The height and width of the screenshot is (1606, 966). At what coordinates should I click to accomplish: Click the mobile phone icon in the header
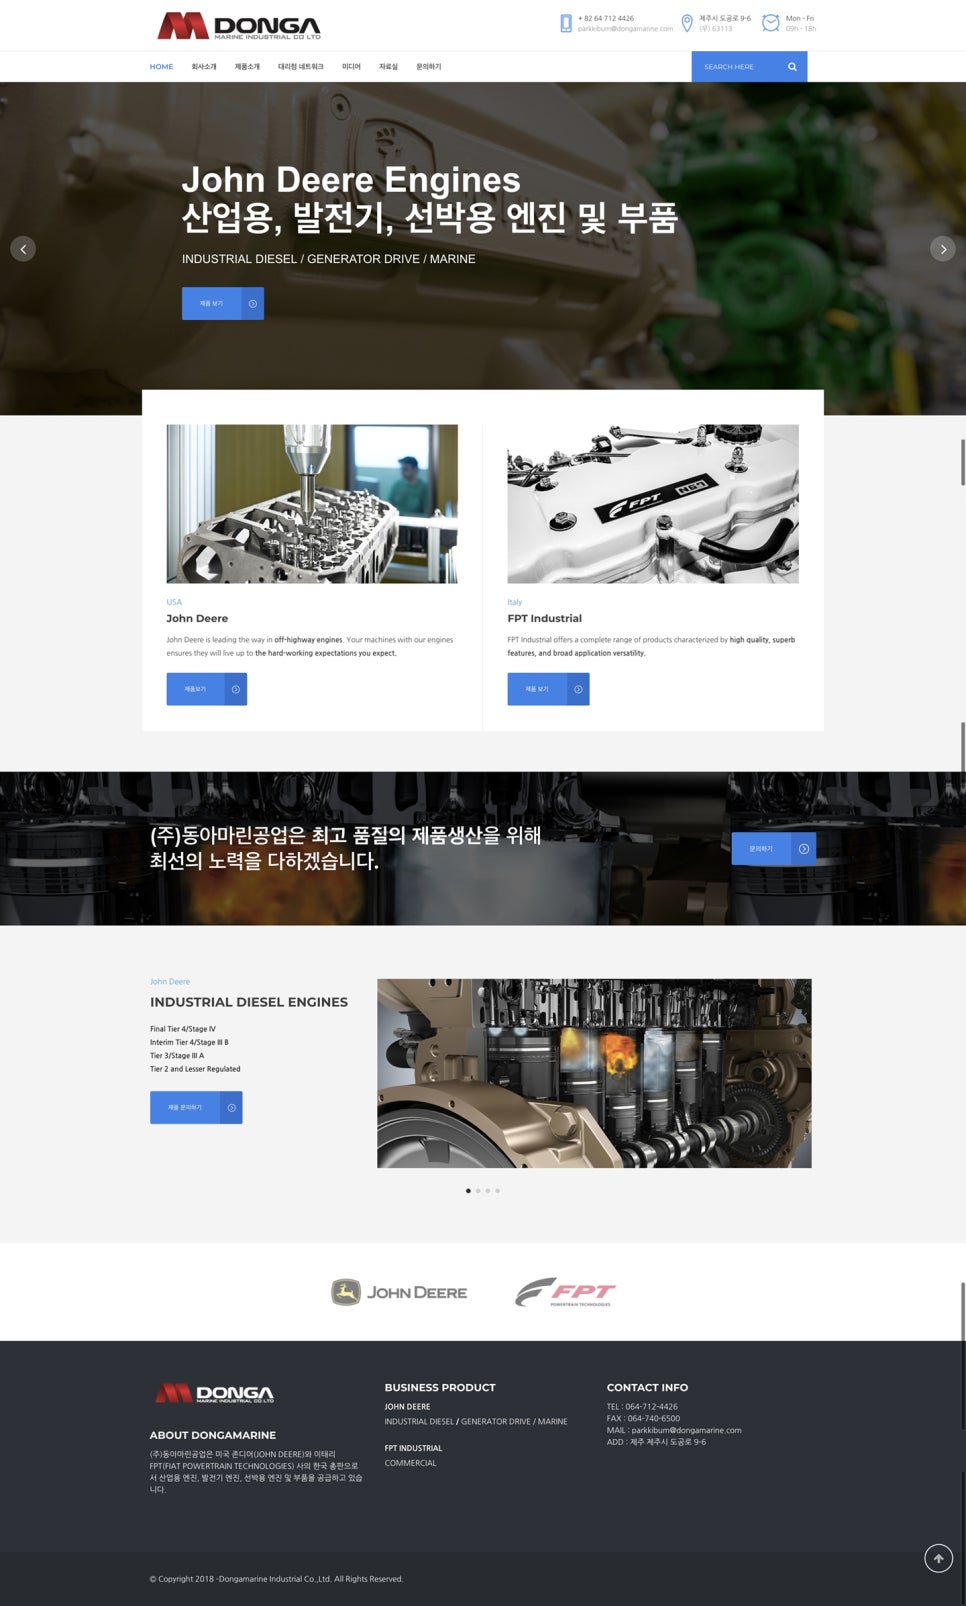[x=566, y=23]
